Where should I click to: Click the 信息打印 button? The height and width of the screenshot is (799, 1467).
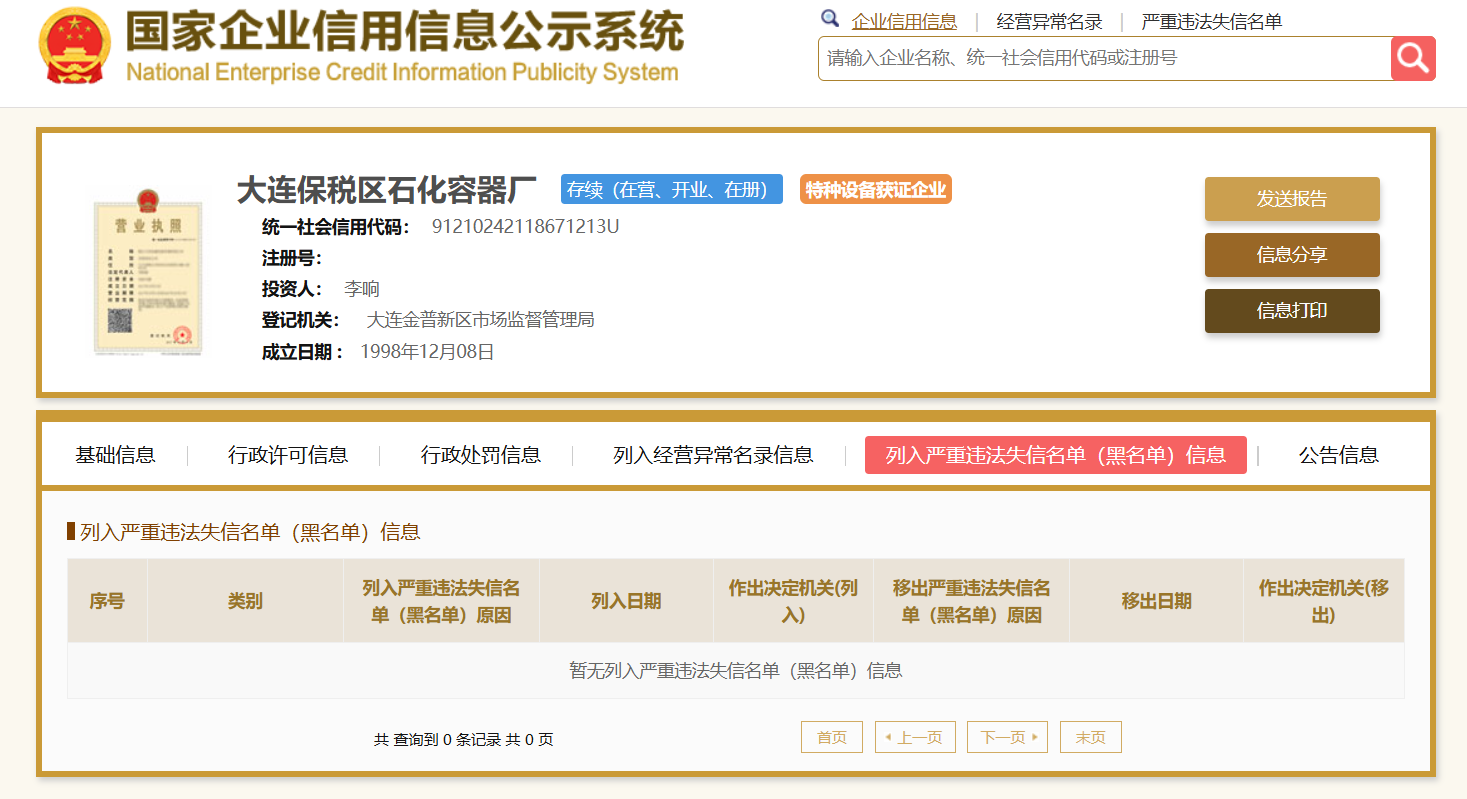point(1292,311)
